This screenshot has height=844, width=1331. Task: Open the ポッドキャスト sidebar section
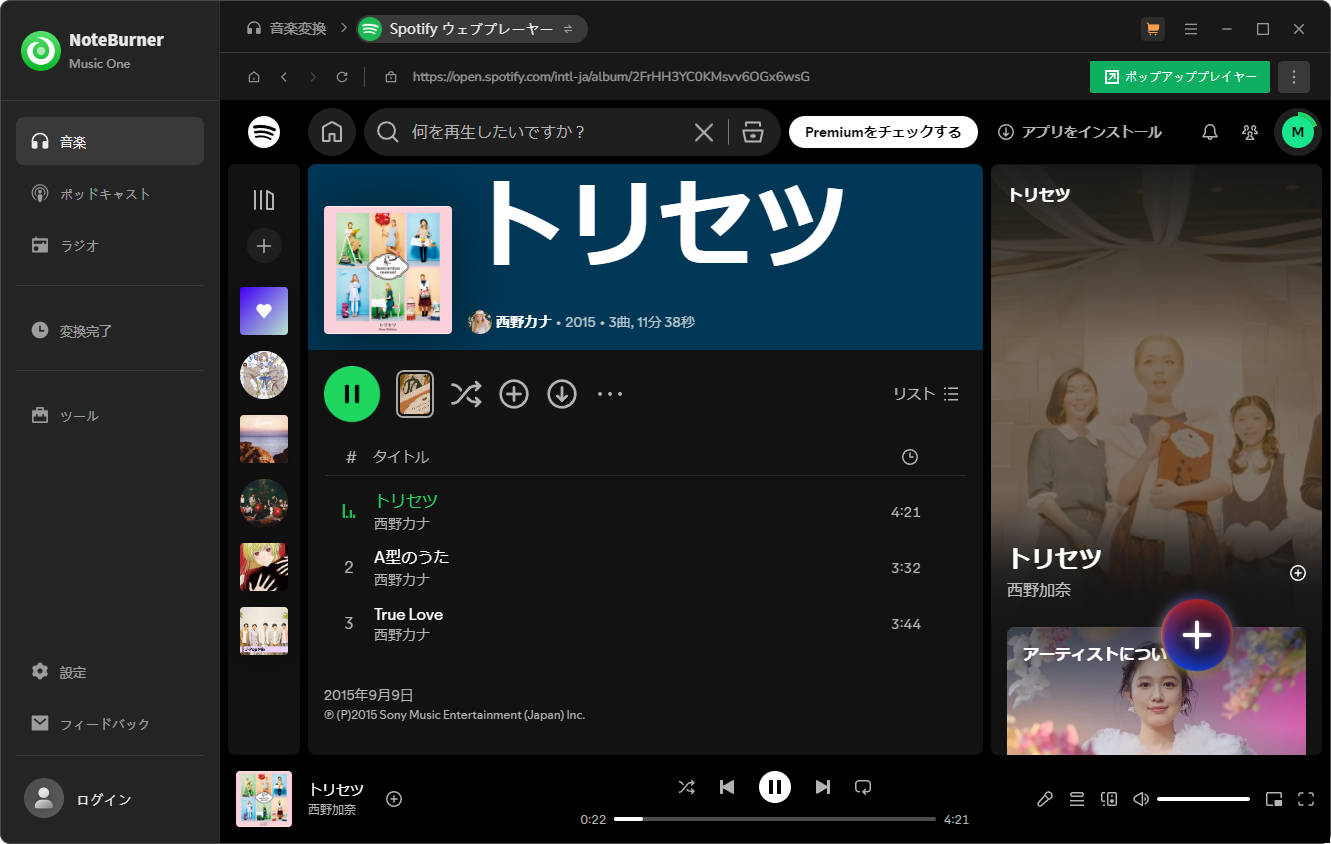point(110,193)
